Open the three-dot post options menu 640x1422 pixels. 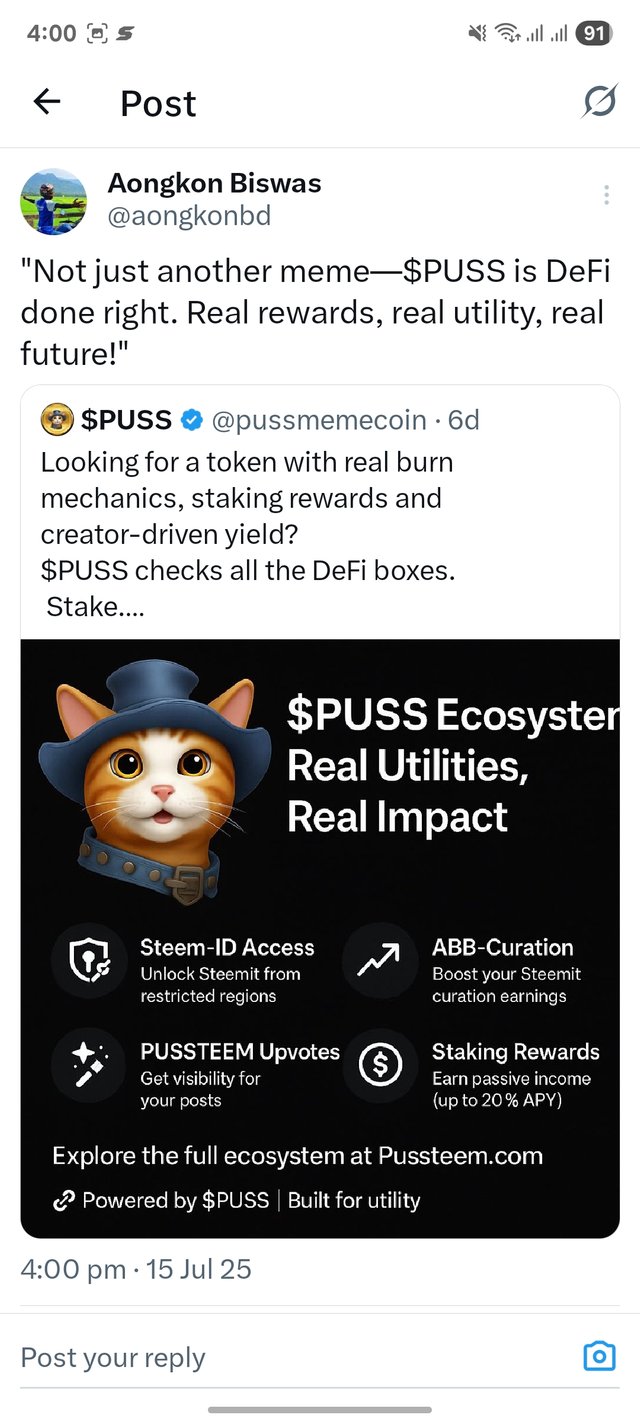coord(606,195)
